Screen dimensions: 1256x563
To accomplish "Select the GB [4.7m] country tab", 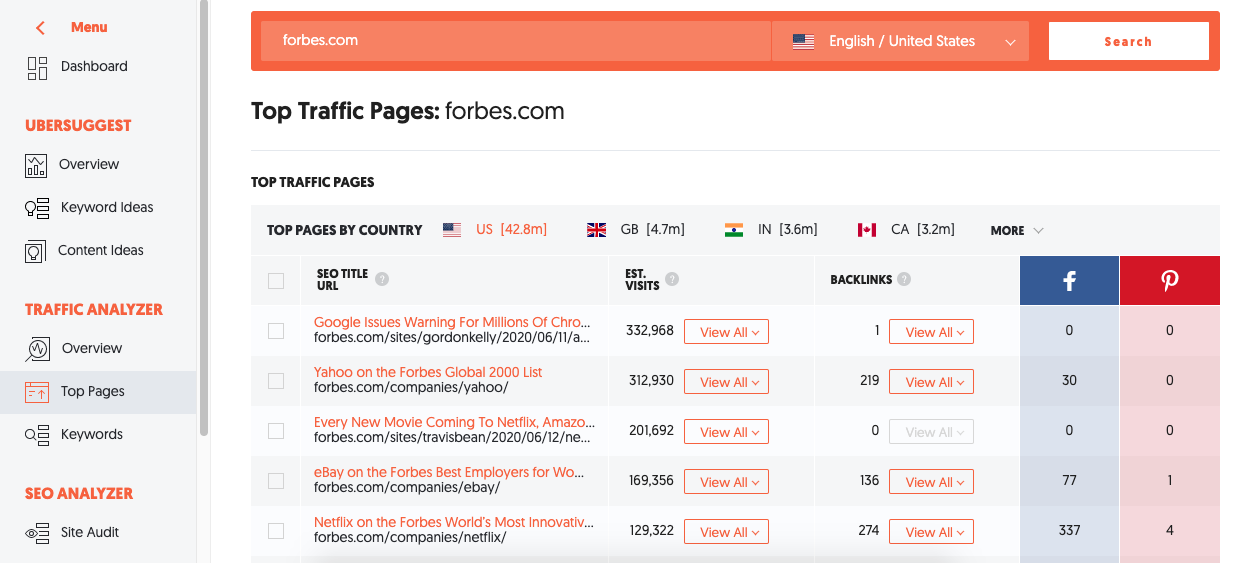I will click(x=636, y=230).
